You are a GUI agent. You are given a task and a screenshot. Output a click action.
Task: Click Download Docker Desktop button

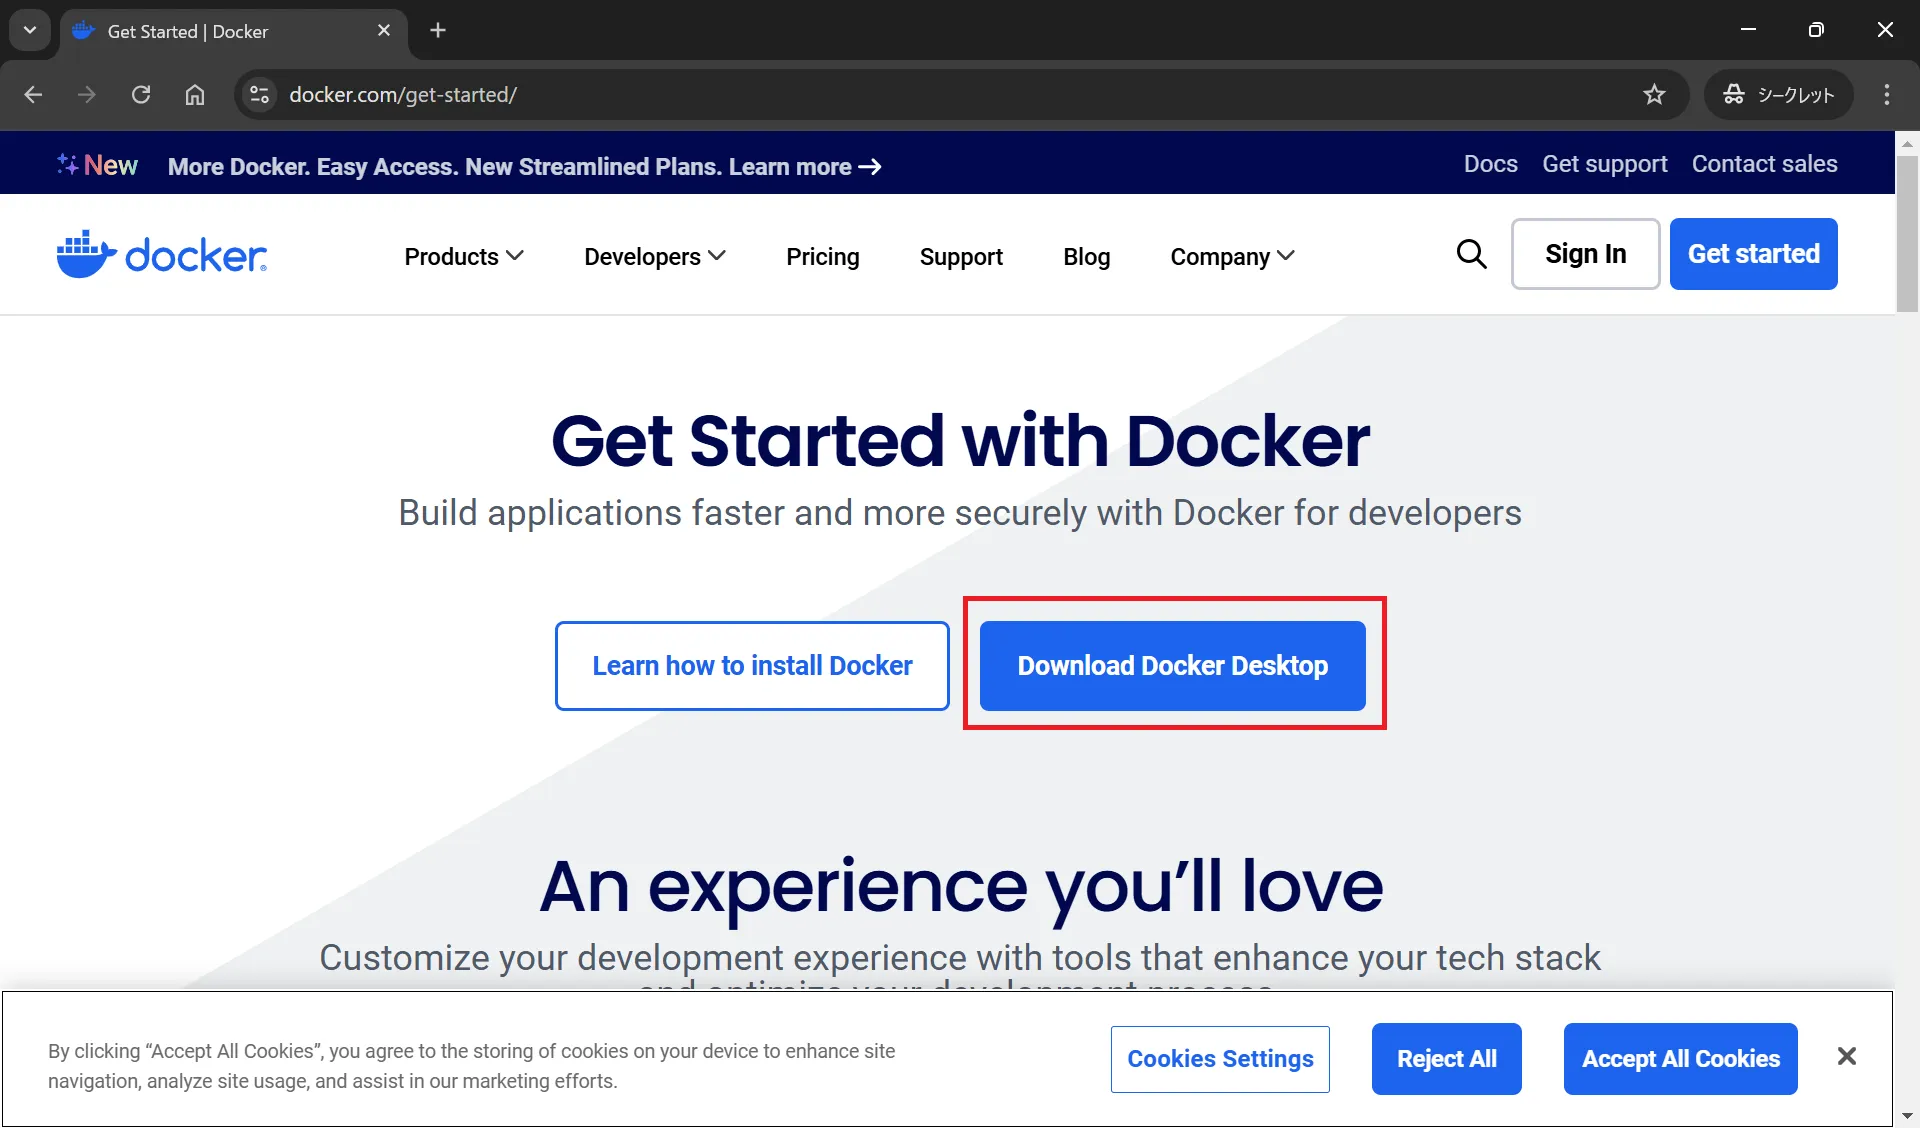click(x=1173, y=666)
